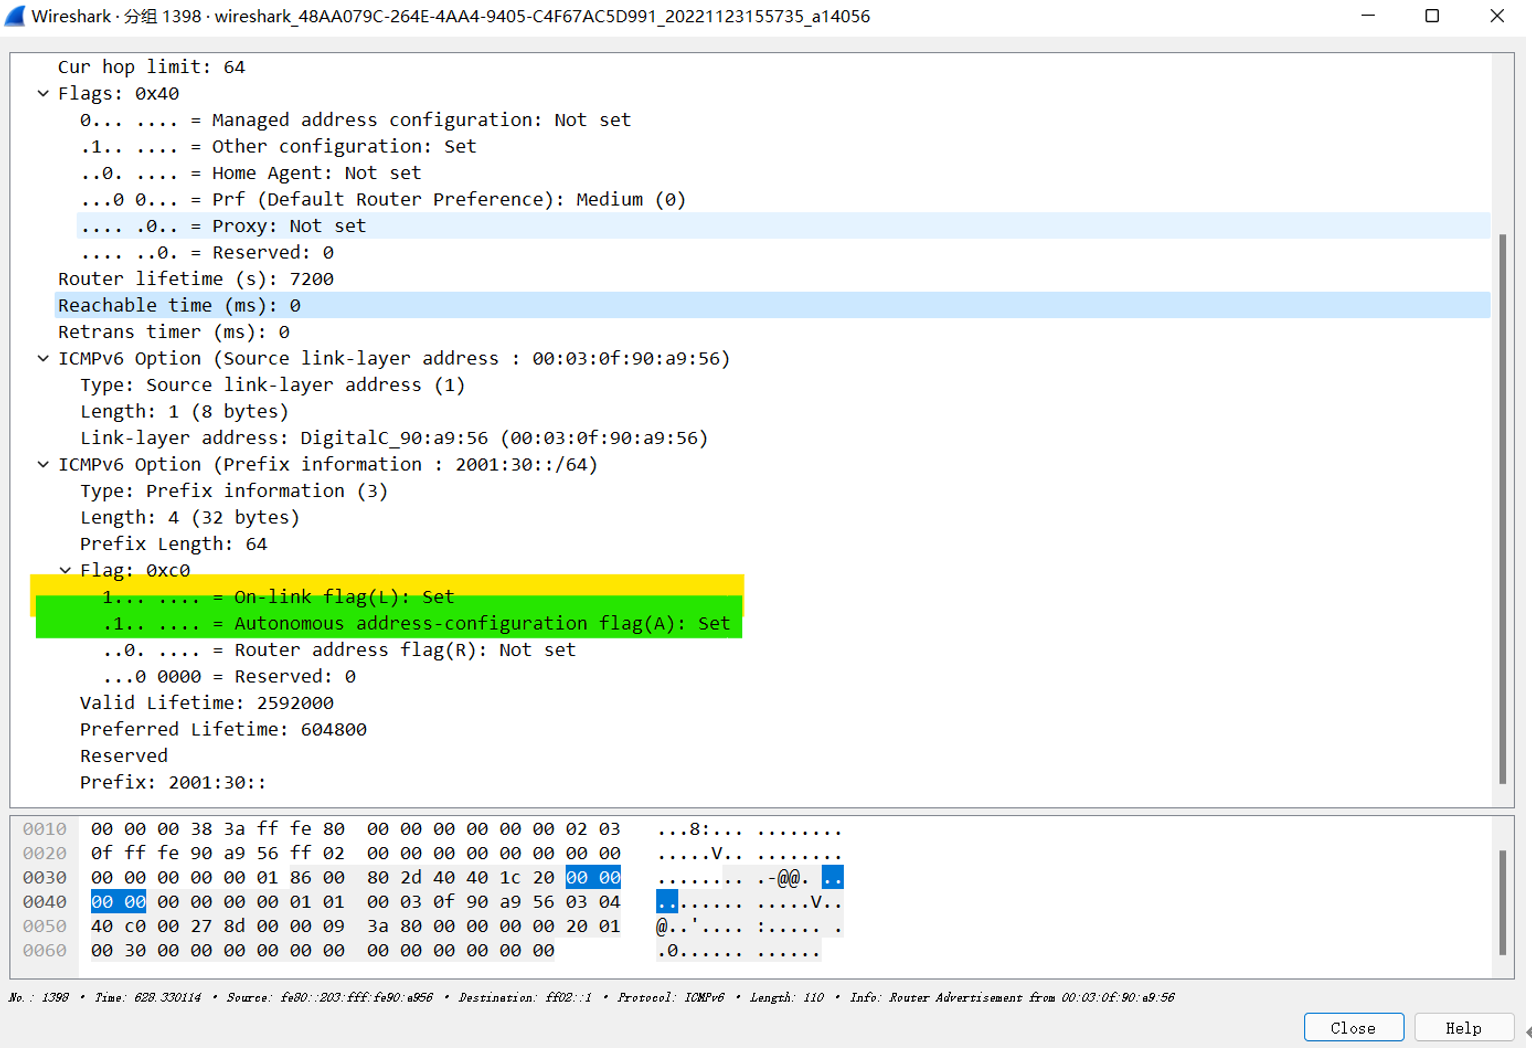This screenshot has height=1050, width=1532.
Task: Select Length: 4 (32 bytes) row
Action: pos(784,517)
